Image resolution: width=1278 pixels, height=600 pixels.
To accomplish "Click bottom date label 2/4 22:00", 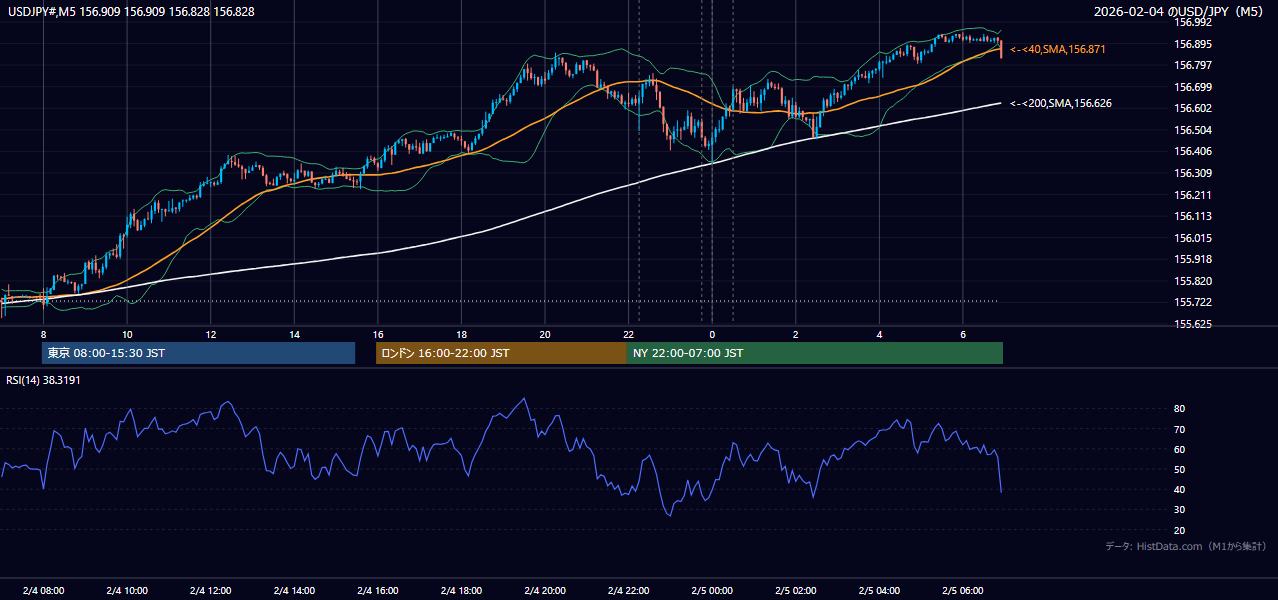I will [628, 590].
